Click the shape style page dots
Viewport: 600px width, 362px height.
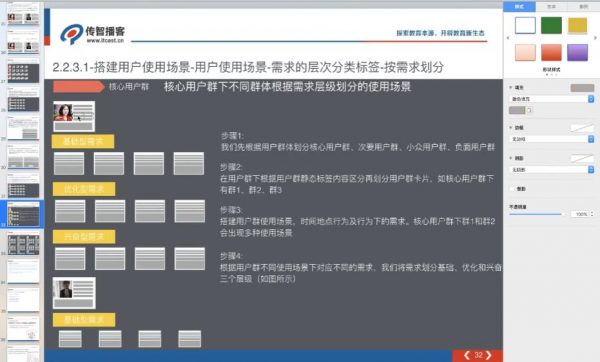(x=551, y=75)
